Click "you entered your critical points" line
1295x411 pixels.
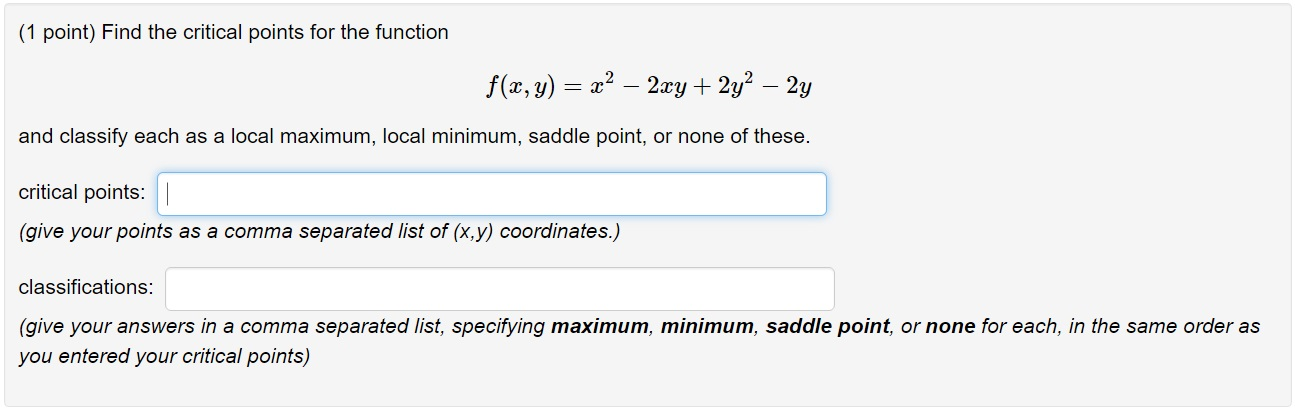click(164, 357)
